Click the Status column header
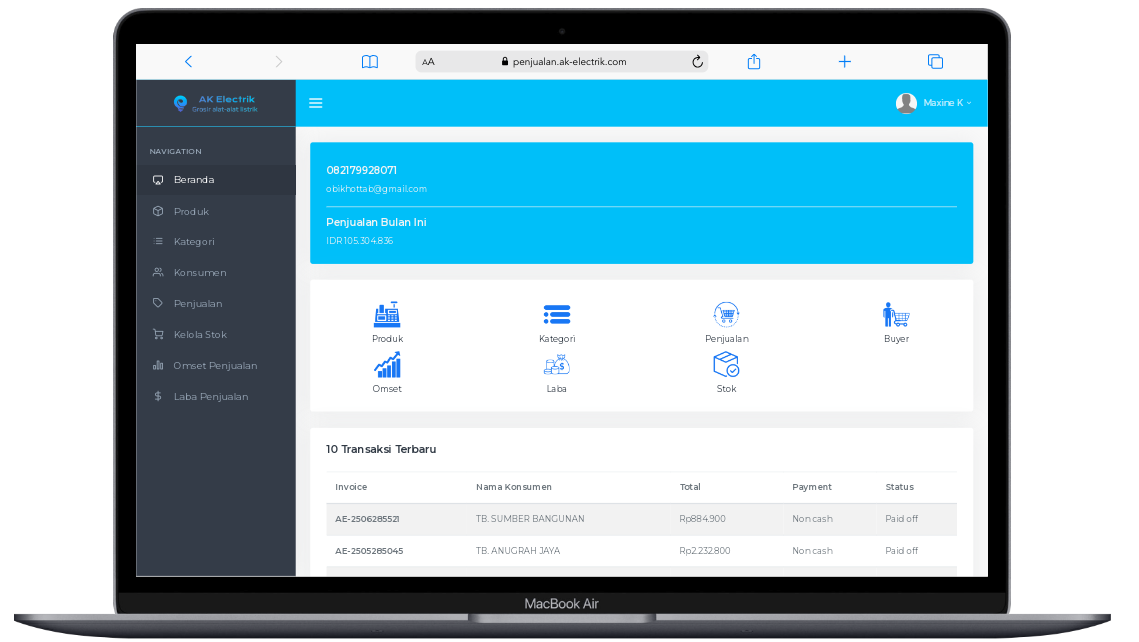Viewport: 1139px width, 642px height. point(899,487)
